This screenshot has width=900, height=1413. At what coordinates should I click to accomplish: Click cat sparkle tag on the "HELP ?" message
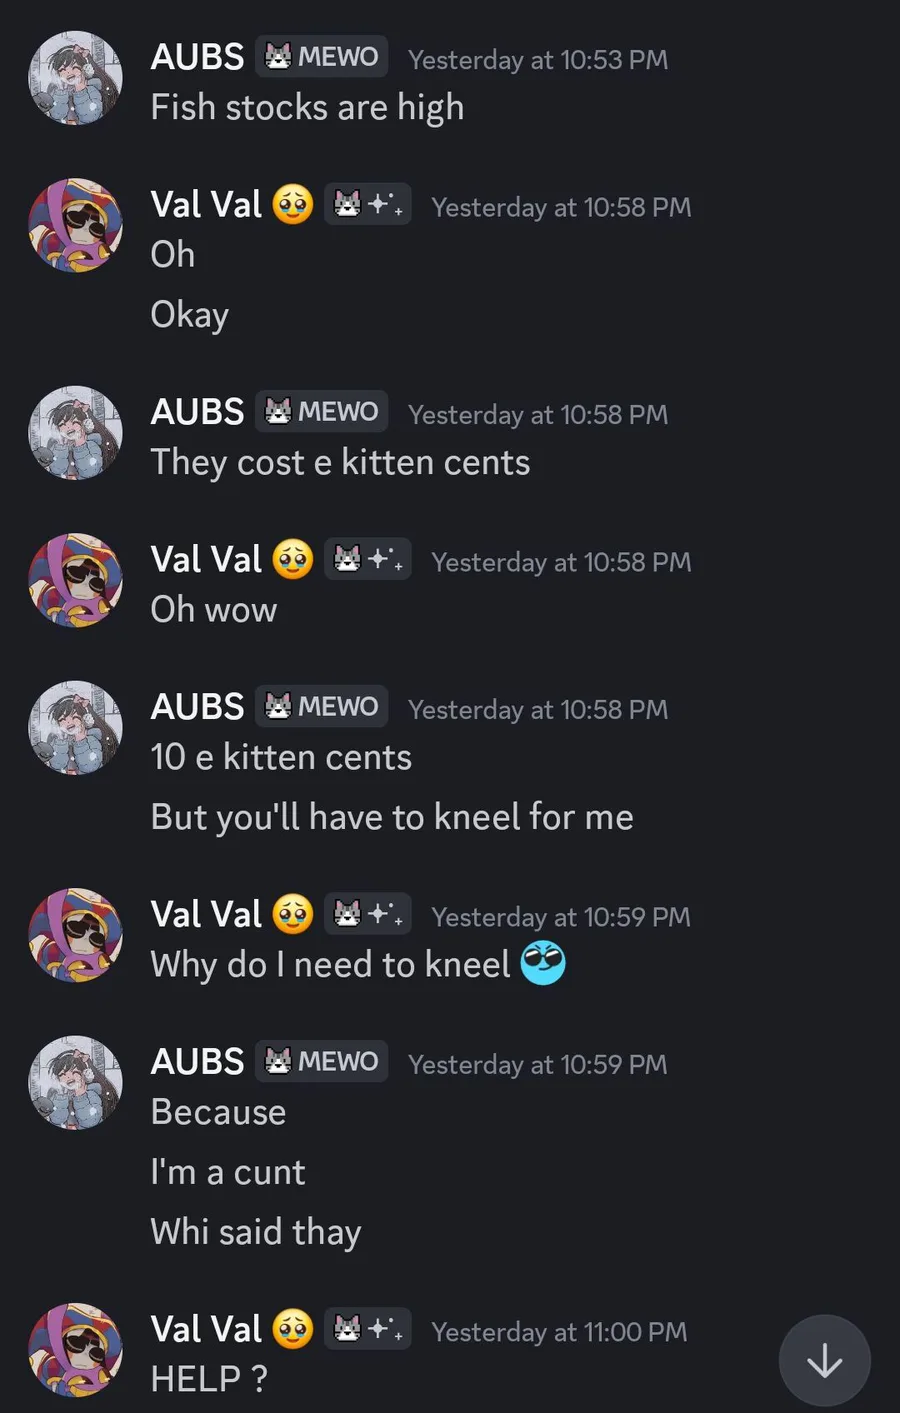pos(368,1329)
